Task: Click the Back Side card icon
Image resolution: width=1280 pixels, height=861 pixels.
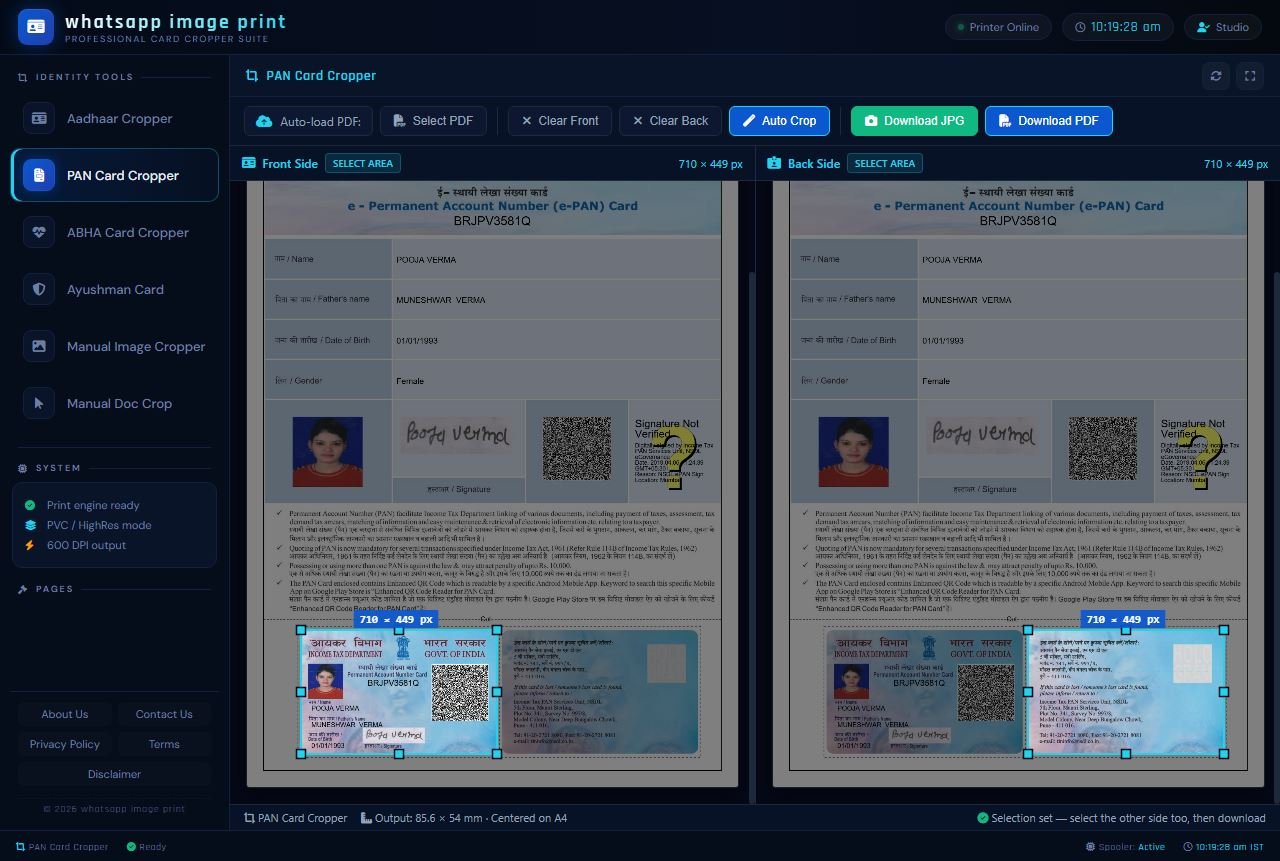Action: pos(774,163)
